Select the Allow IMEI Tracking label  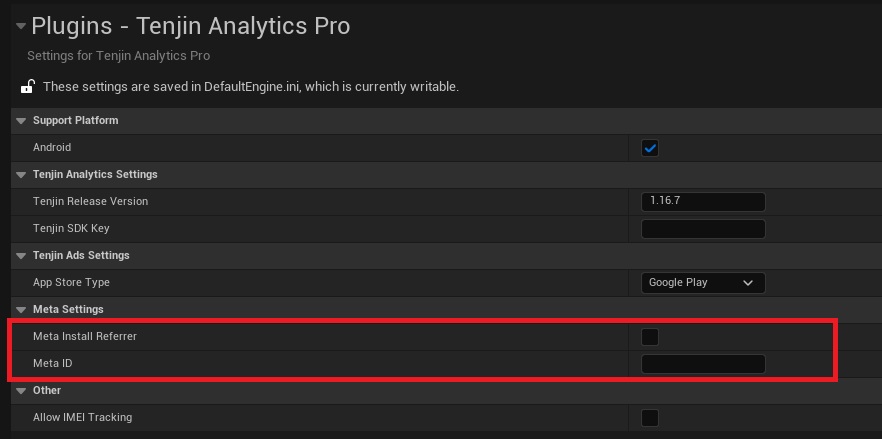(83, 418)
